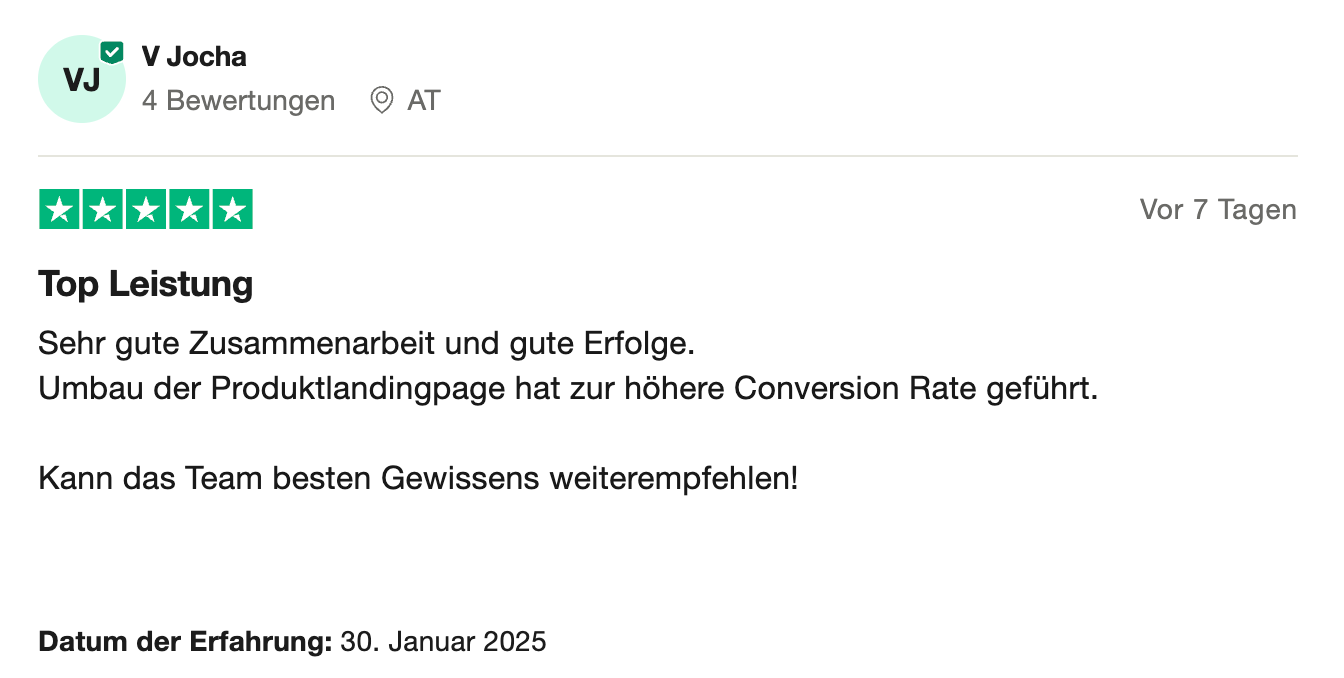Click the first green rating star
This screenshot has height=678, width=1344.
click(x=60, y=210)
